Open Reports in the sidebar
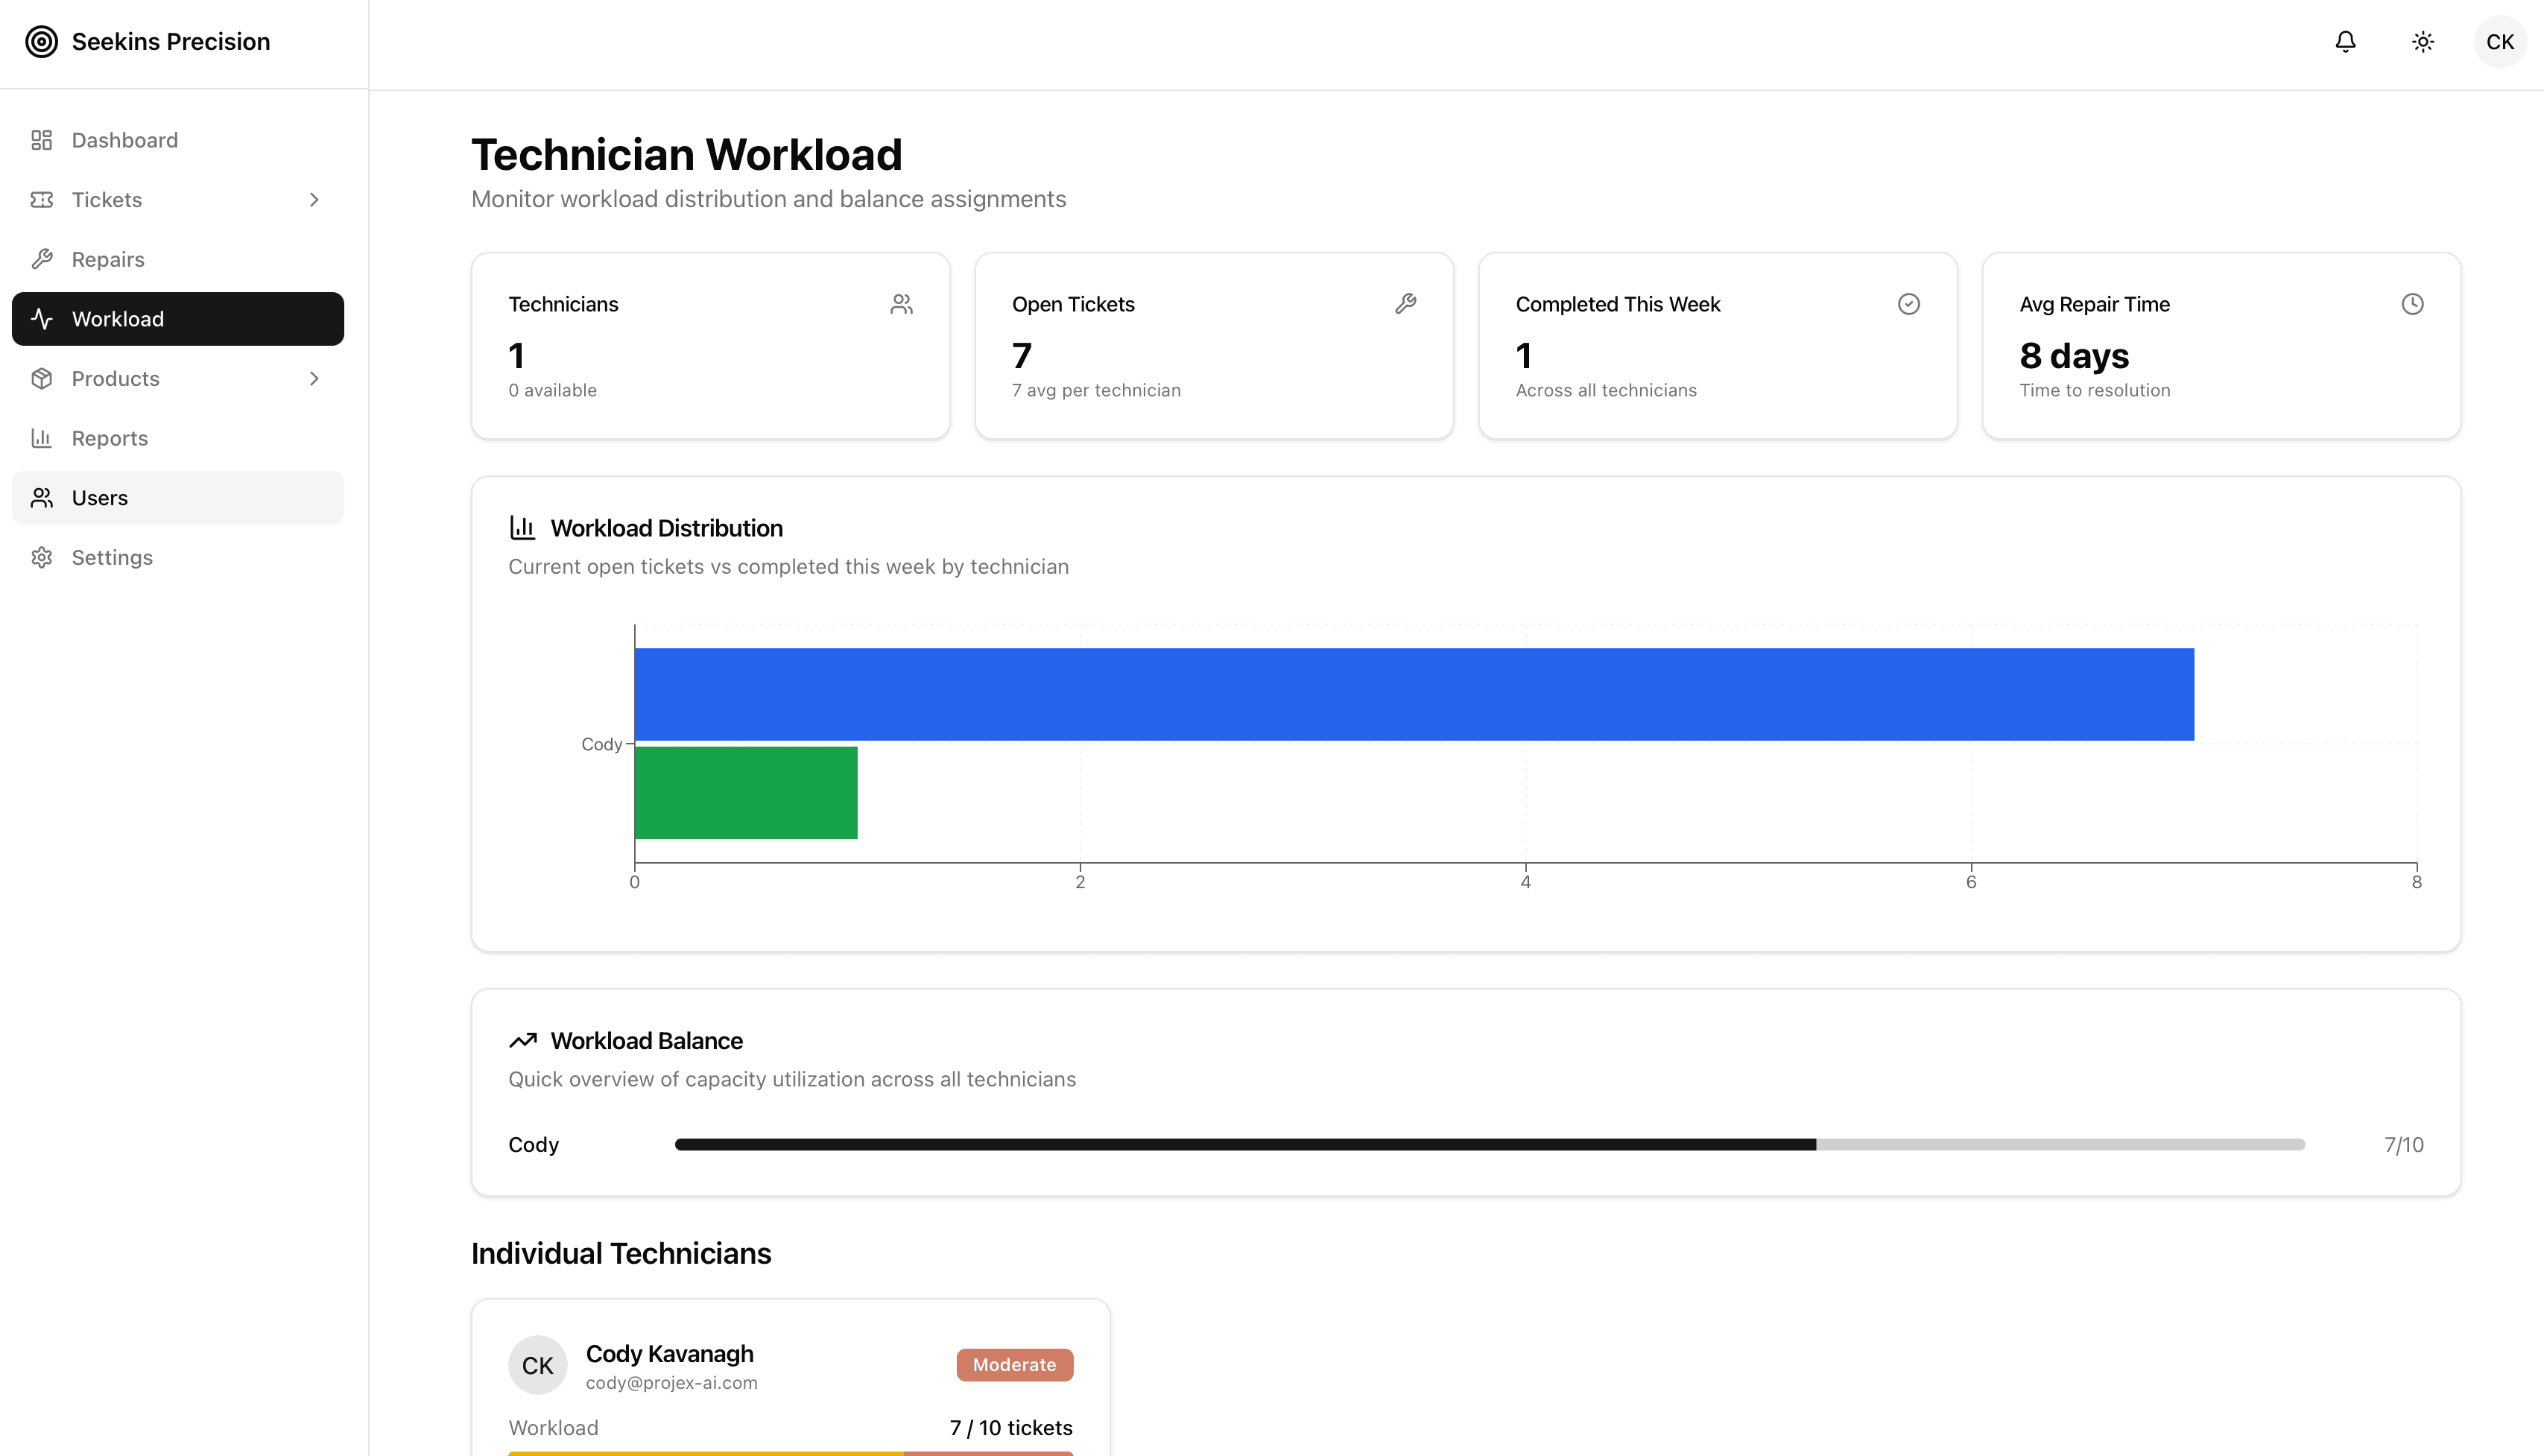This screenshot has height=1456, width=2544. pos(178,439)
